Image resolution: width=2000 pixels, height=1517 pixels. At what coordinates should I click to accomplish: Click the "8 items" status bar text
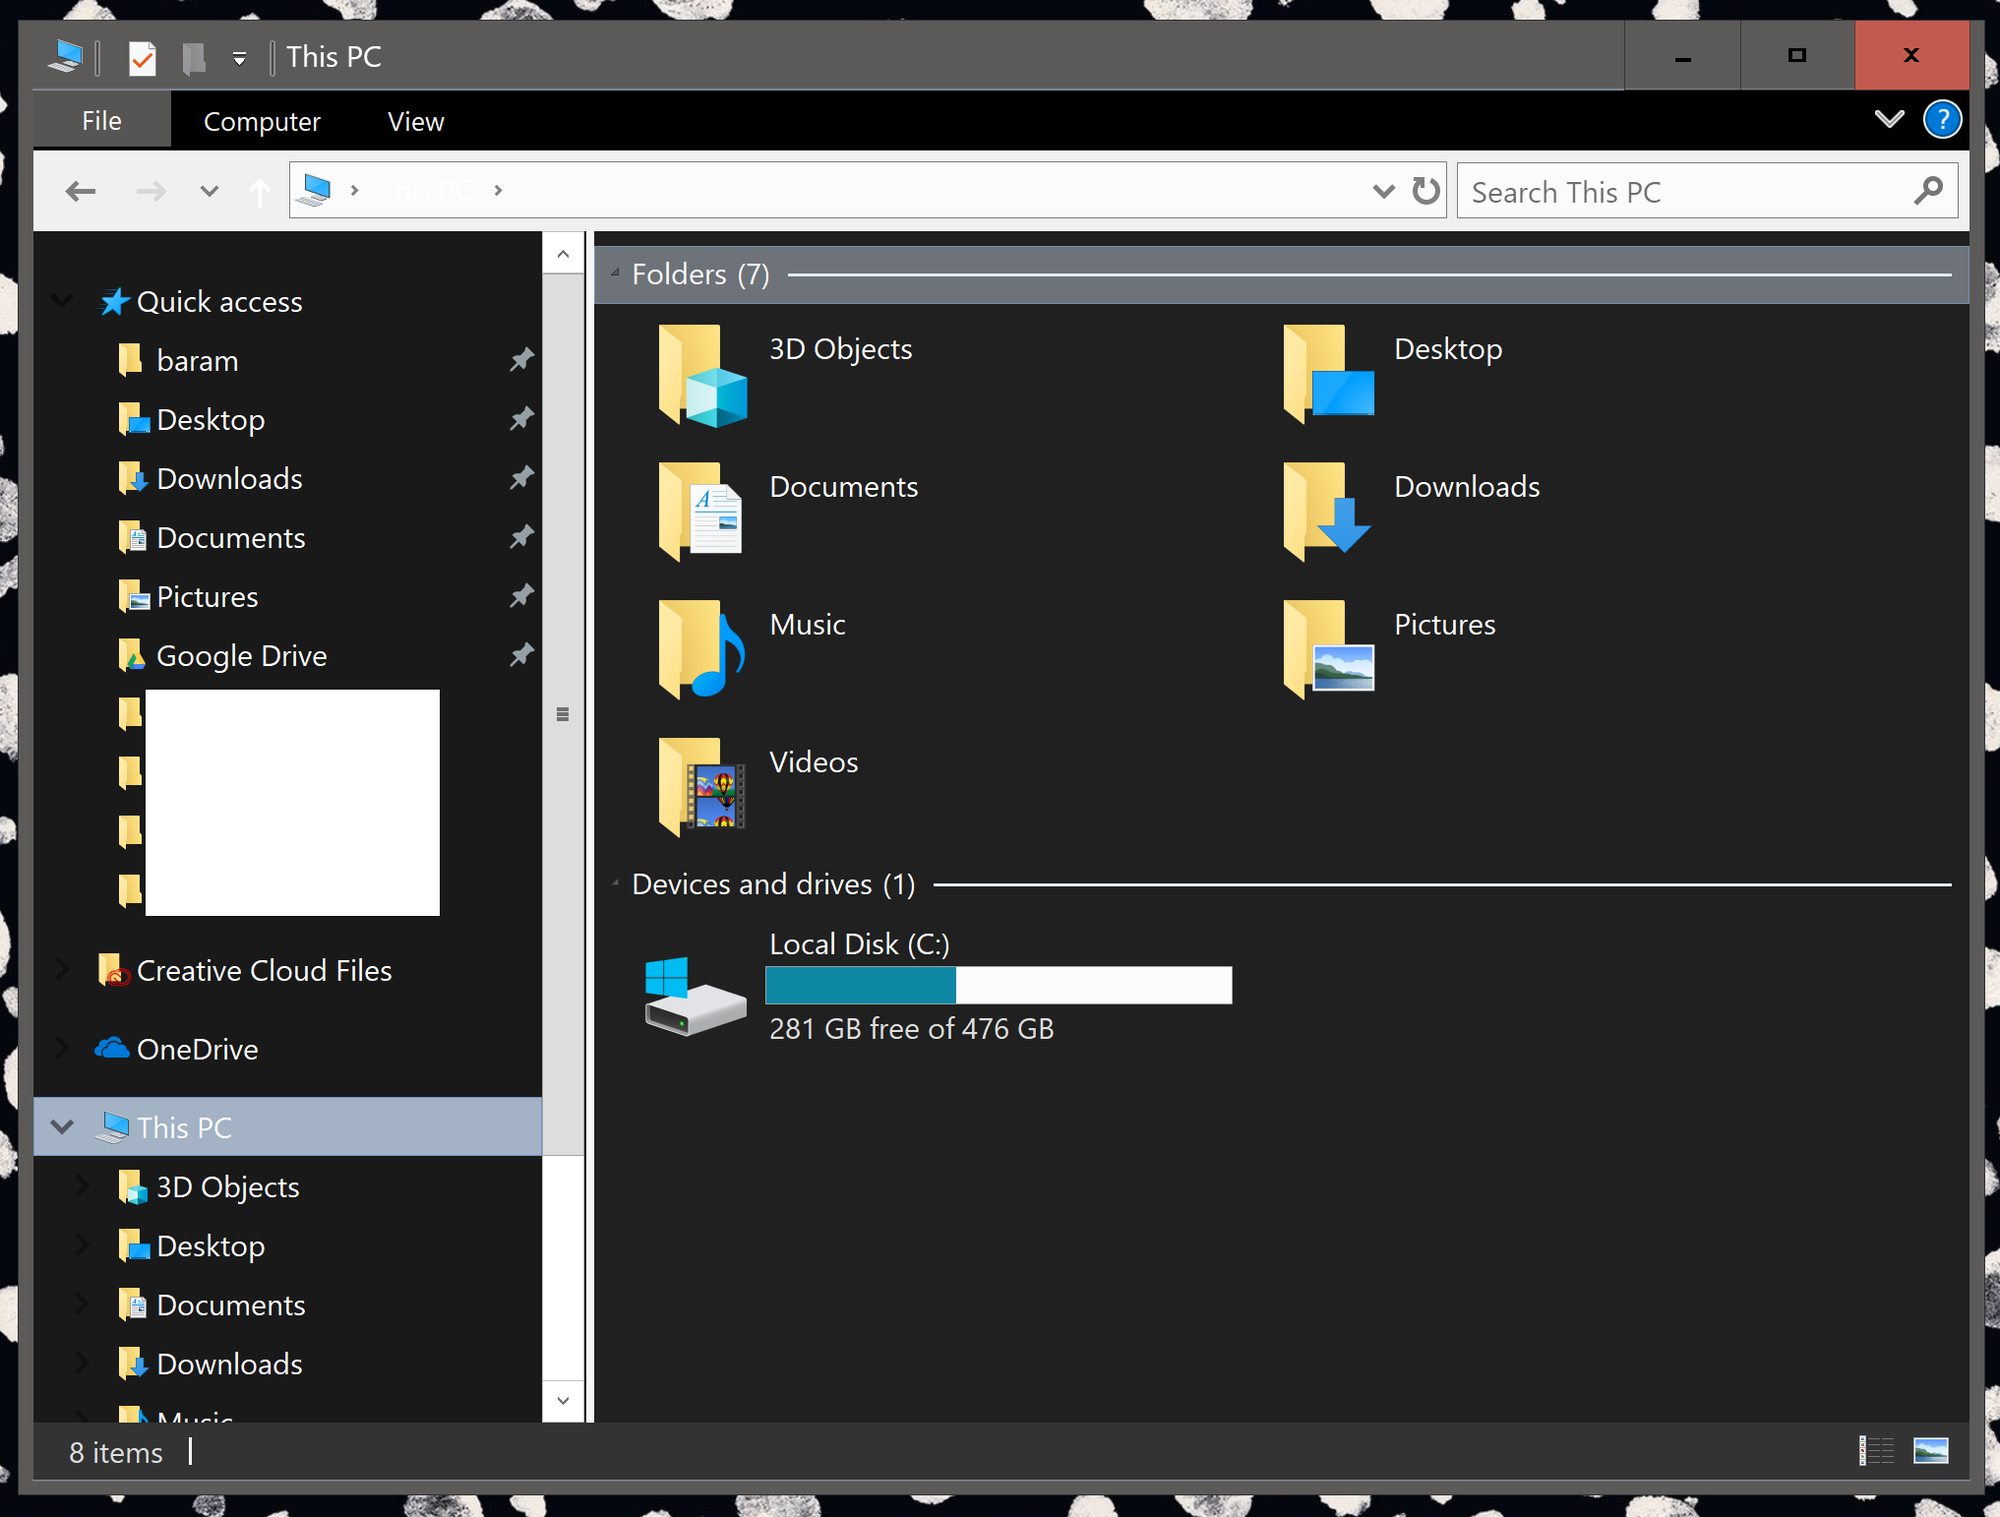[x=115, y=1452]
